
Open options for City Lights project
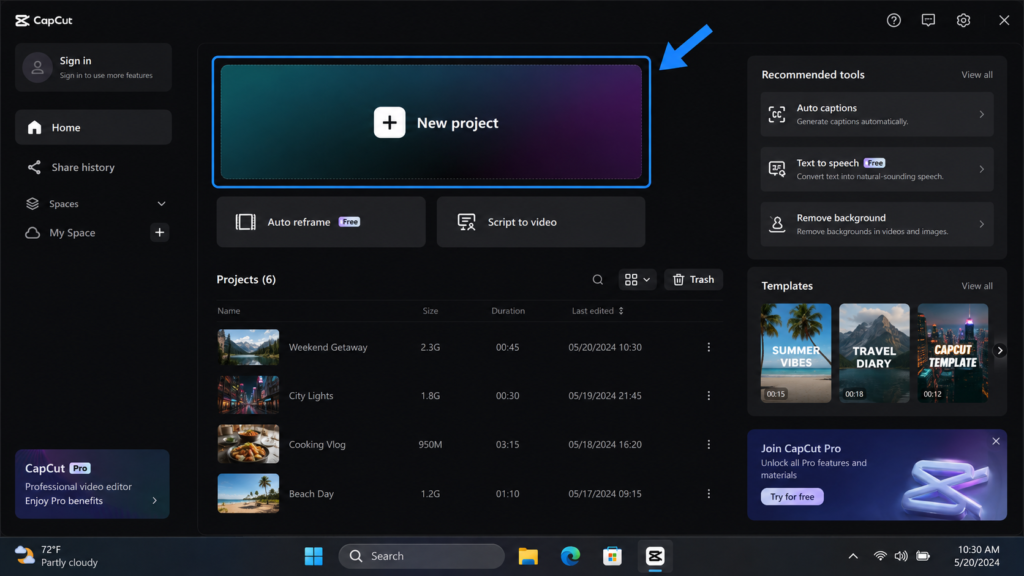[x=709, y=396]
